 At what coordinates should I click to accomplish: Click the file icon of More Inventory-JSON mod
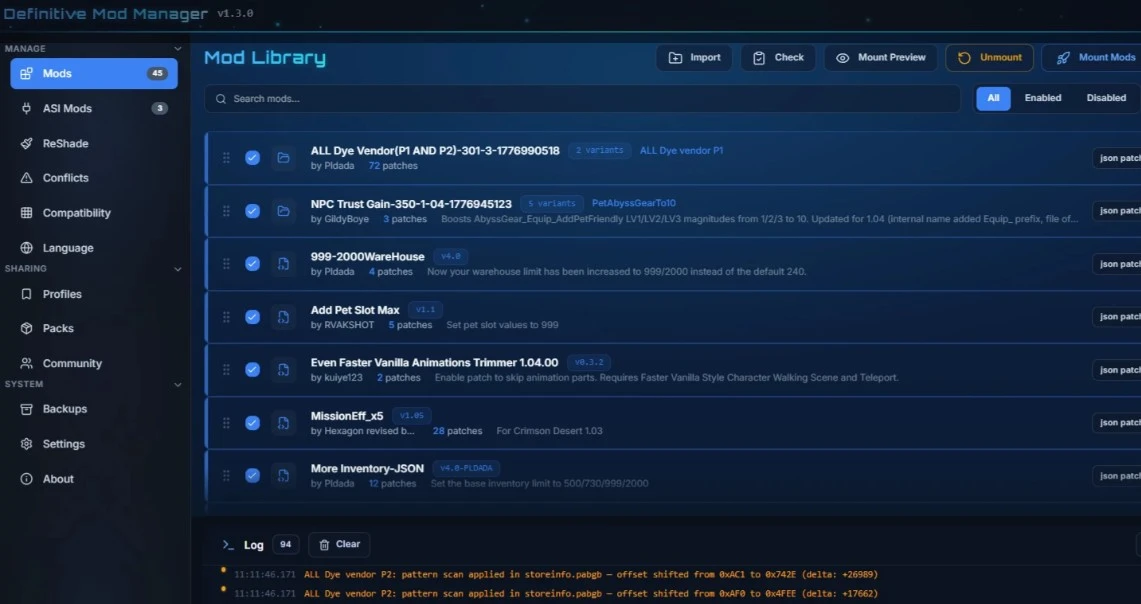tap(283, 475)
